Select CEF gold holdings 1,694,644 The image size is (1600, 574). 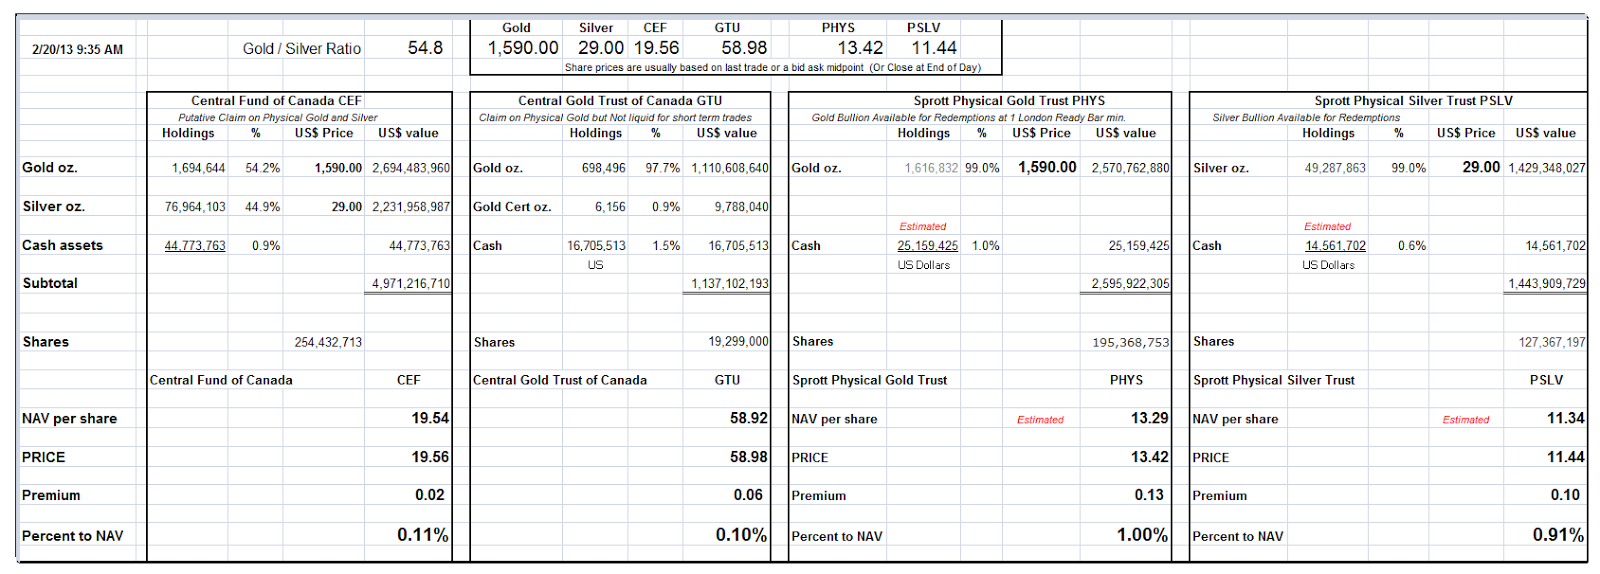coord(198,168)
